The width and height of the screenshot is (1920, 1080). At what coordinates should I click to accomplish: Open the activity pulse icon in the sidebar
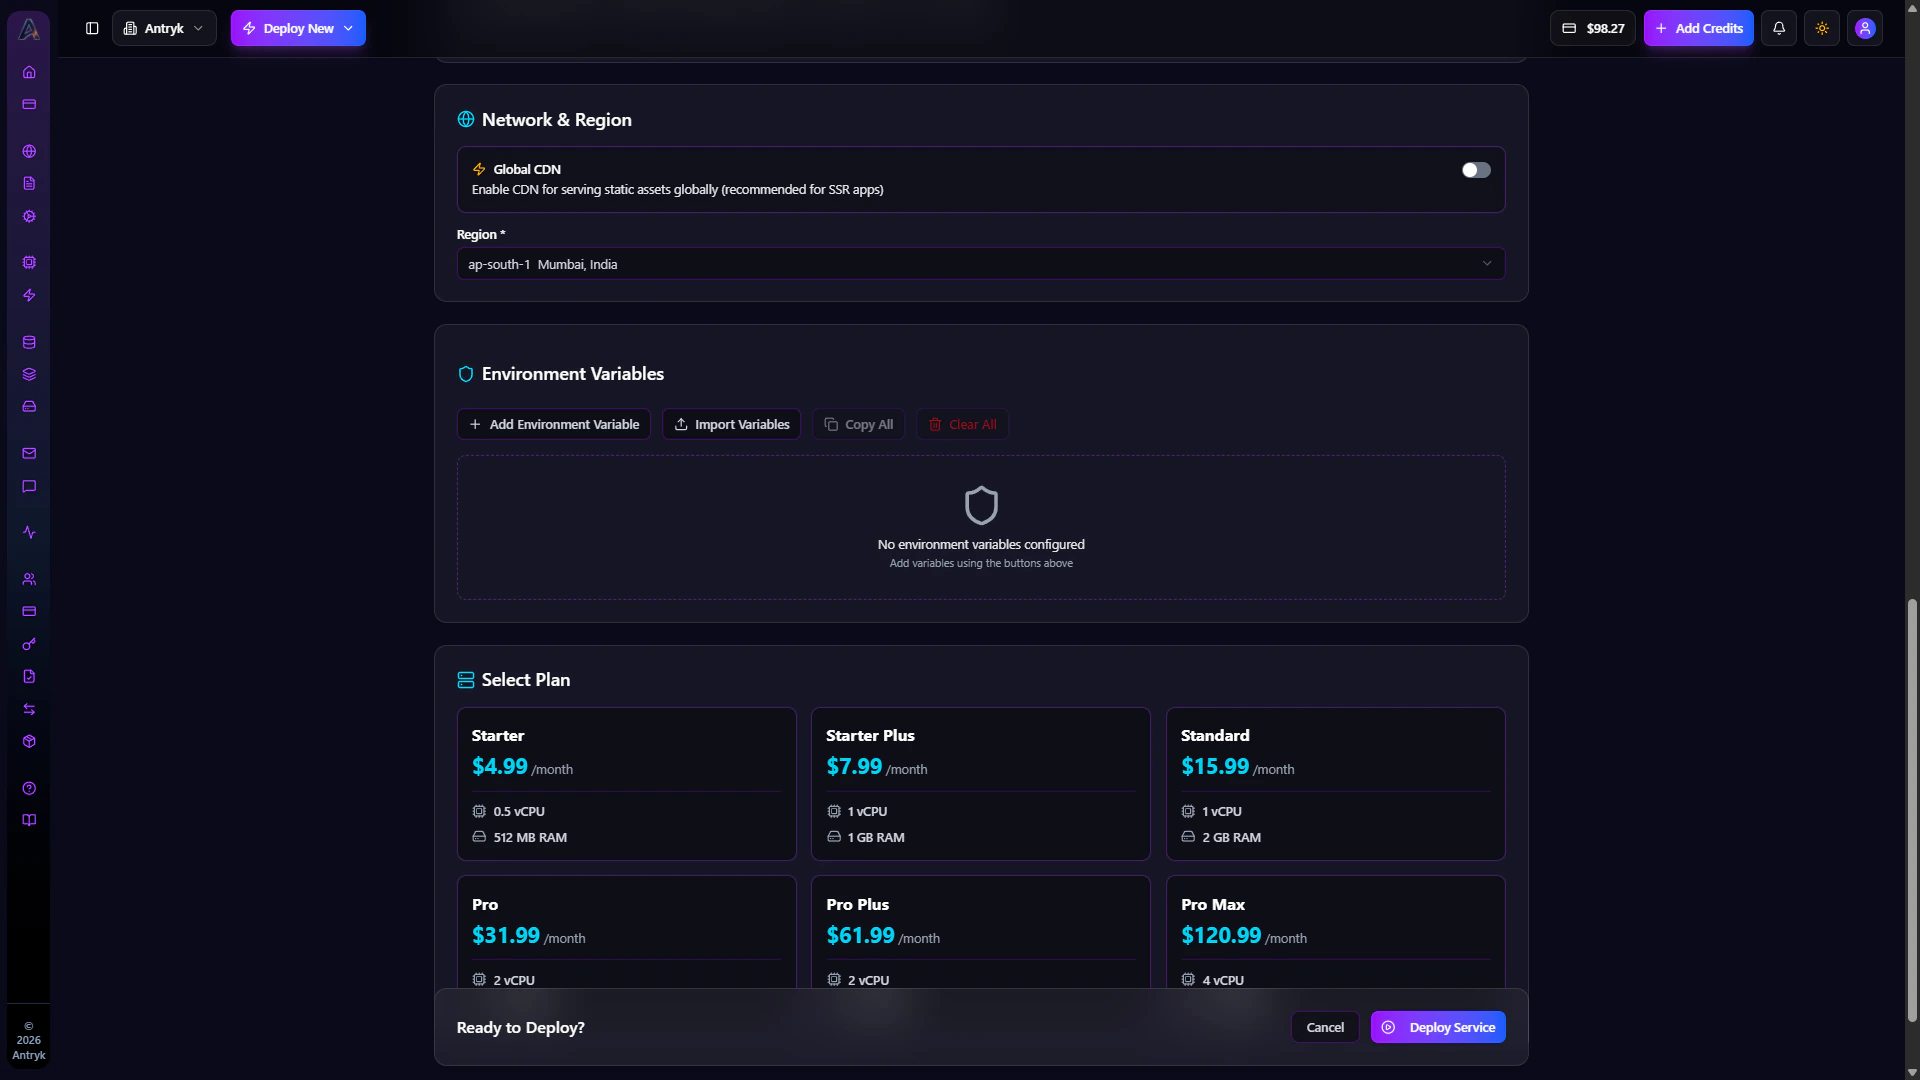29,532
